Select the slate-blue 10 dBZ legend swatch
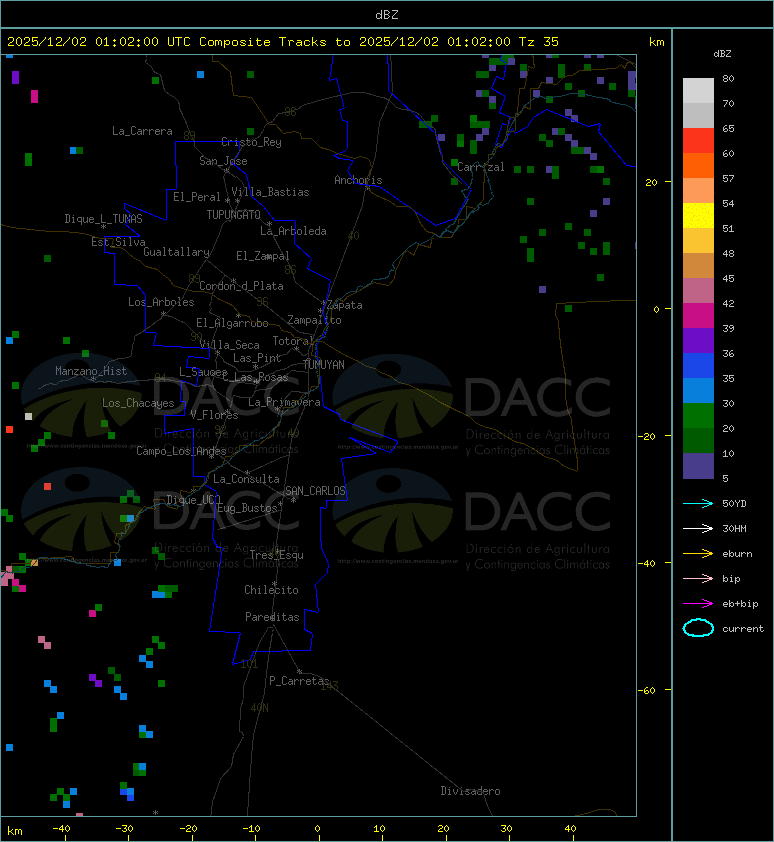774x842 pixels. pos(698,465)
